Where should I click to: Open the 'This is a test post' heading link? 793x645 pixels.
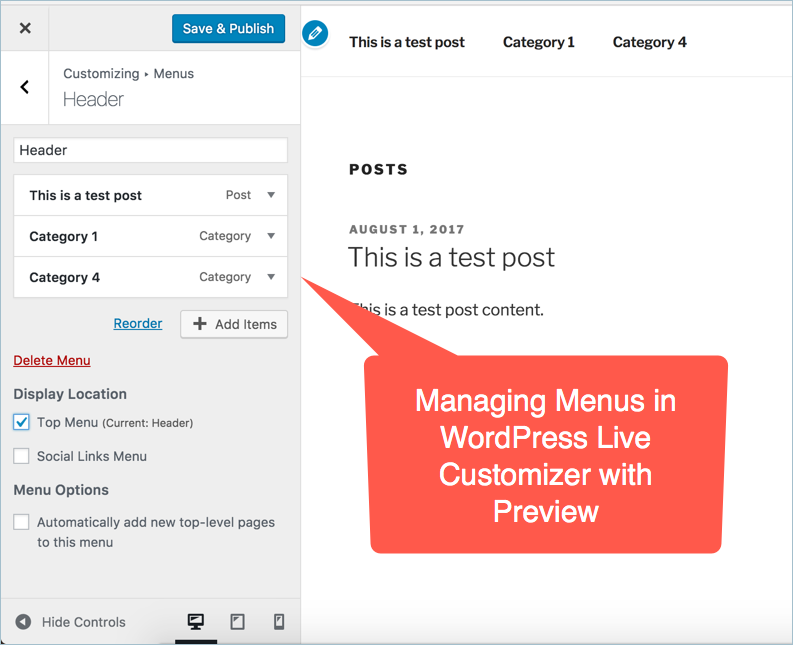451,257
